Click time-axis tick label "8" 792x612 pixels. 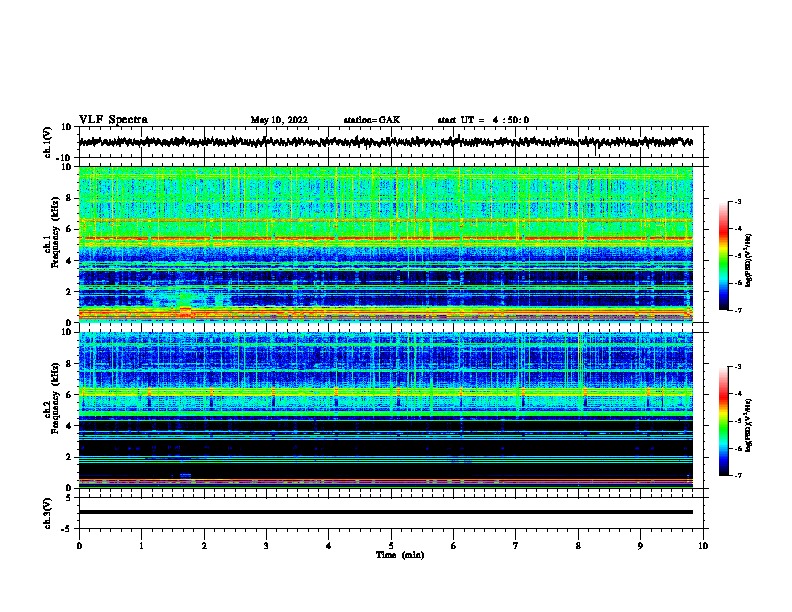578,546
